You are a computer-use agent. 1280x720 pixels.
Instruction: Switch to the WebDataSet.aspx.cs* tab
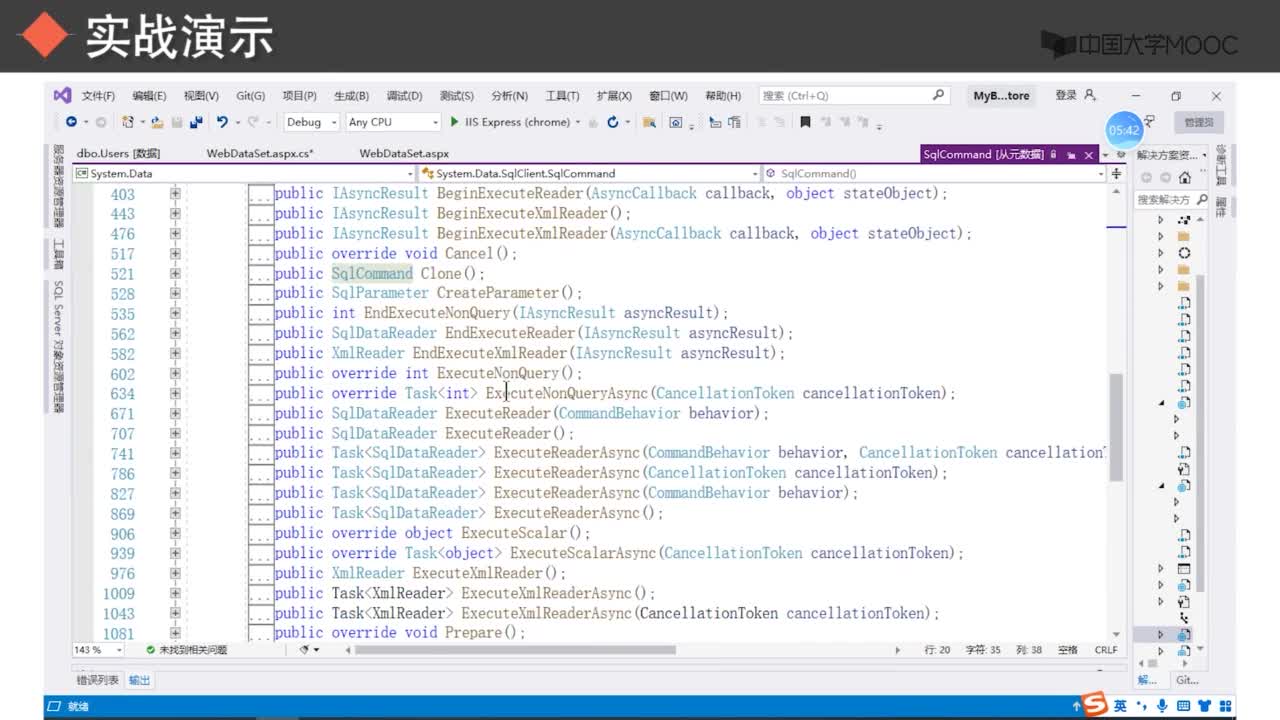(x=260, y=154)
